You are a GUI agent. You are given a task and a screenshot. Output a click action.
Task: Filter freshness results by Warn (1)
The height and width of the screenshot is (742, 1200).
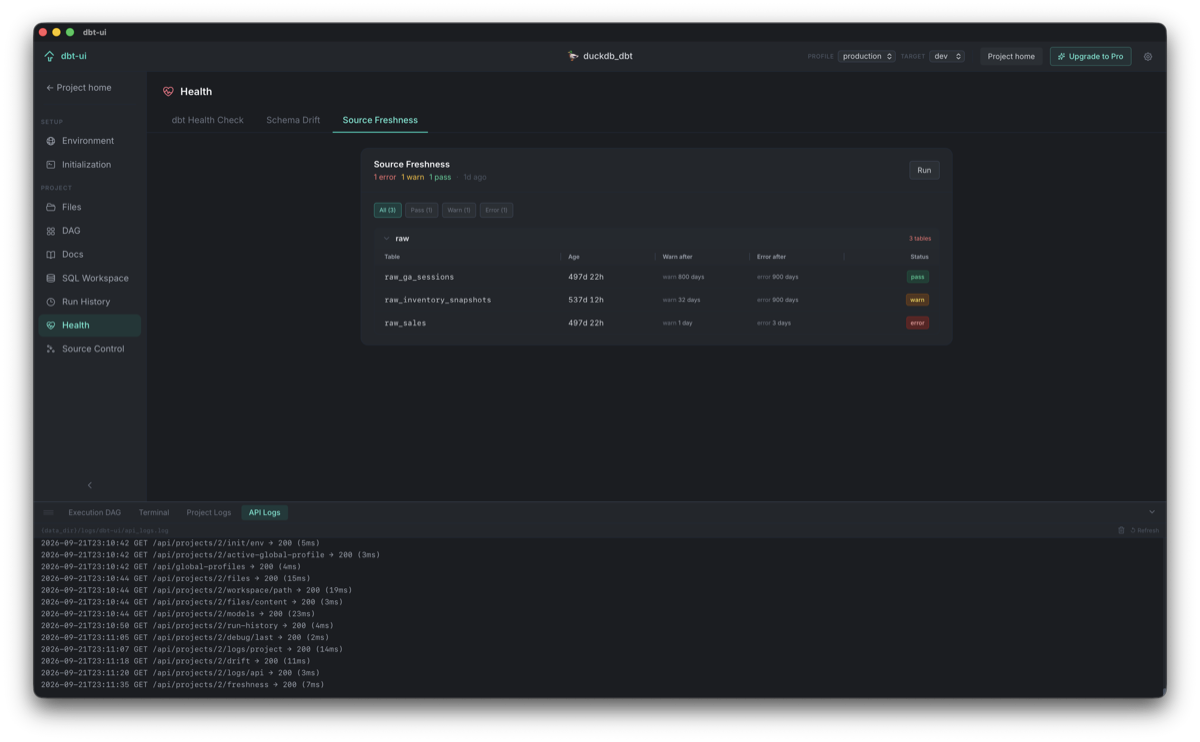[x=459, y=210]
